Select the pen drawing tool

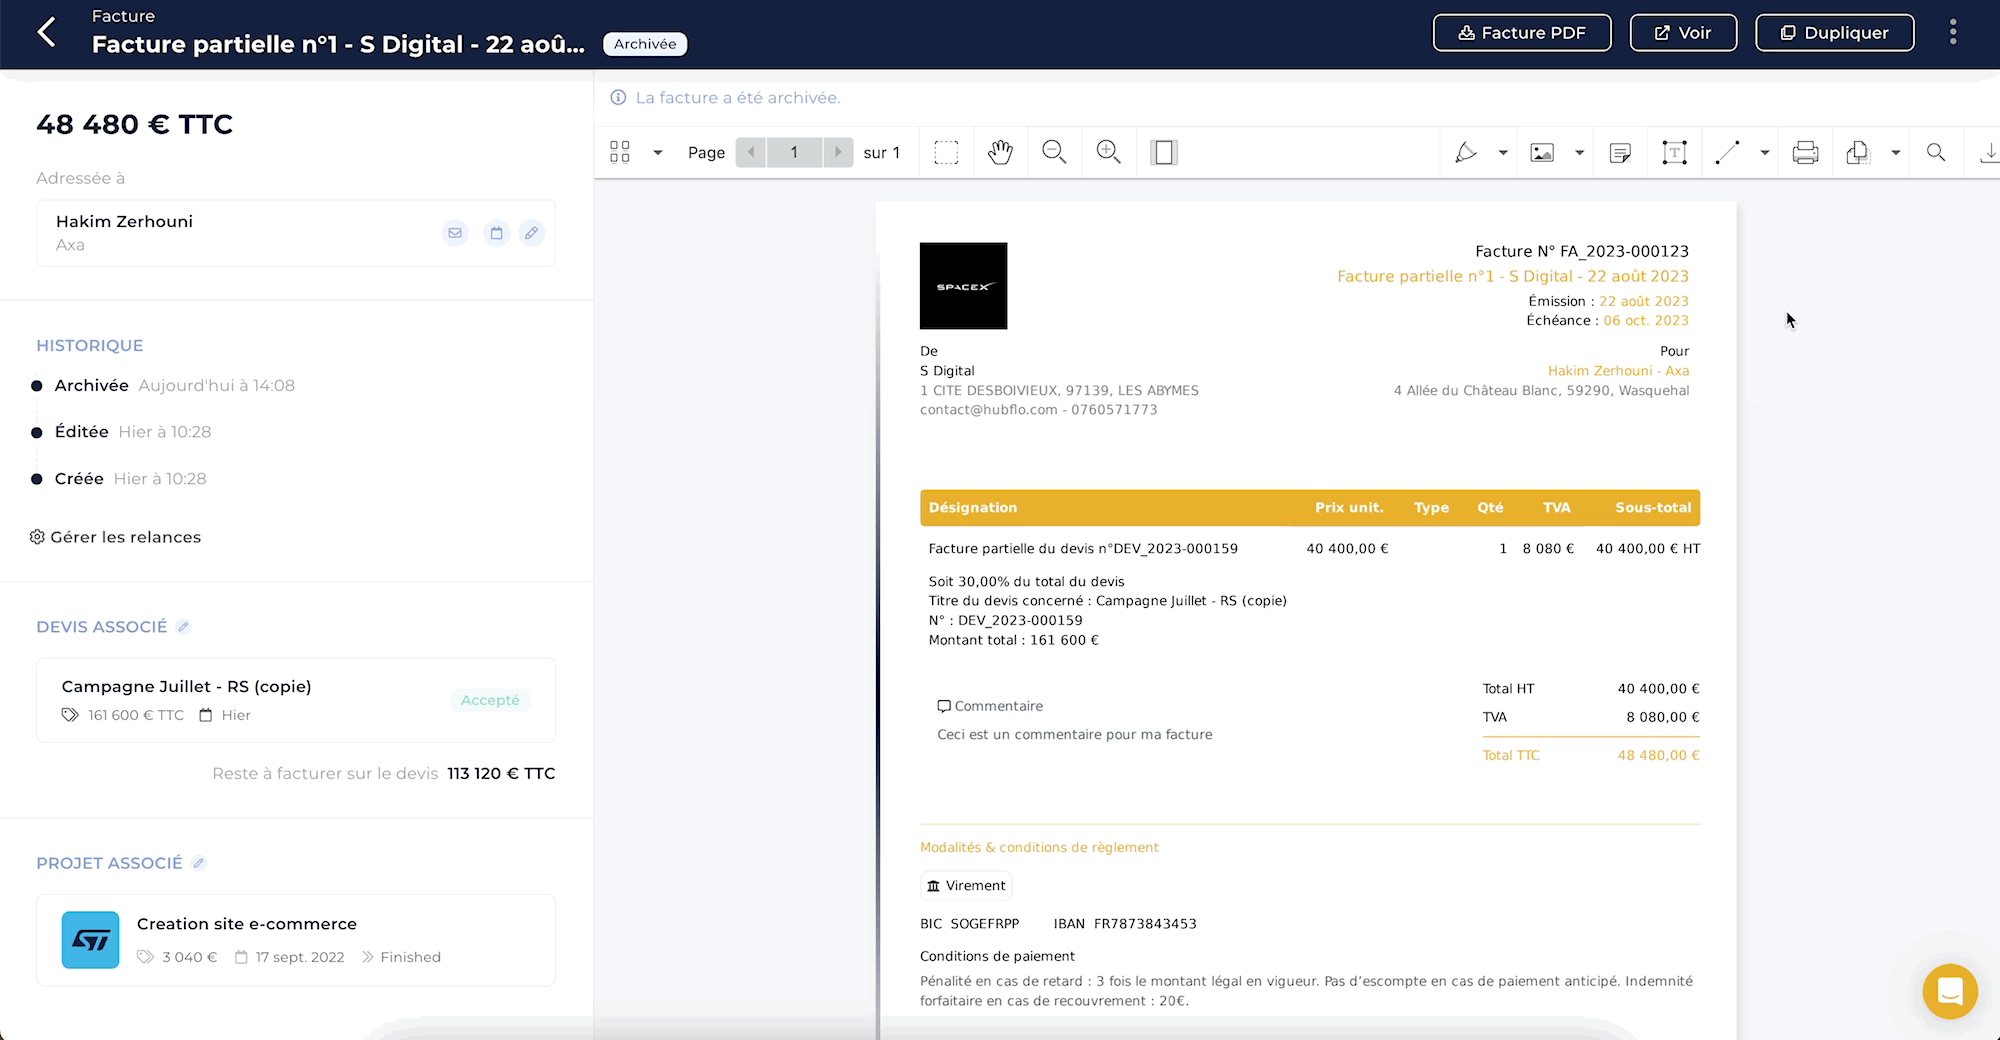(1466, 152)
